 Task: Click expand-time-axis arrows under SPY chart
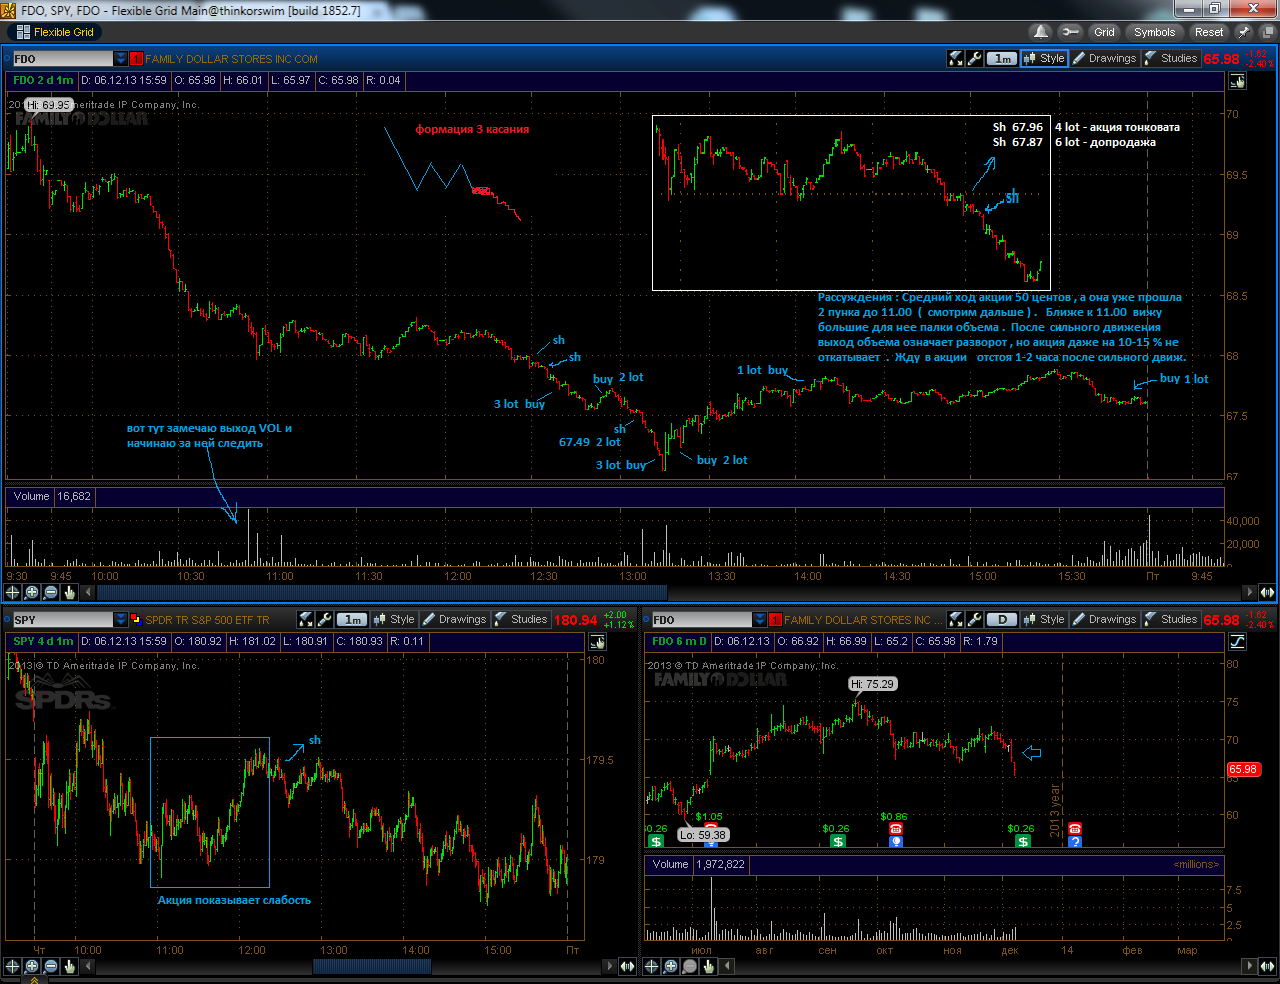coord(627,966)
